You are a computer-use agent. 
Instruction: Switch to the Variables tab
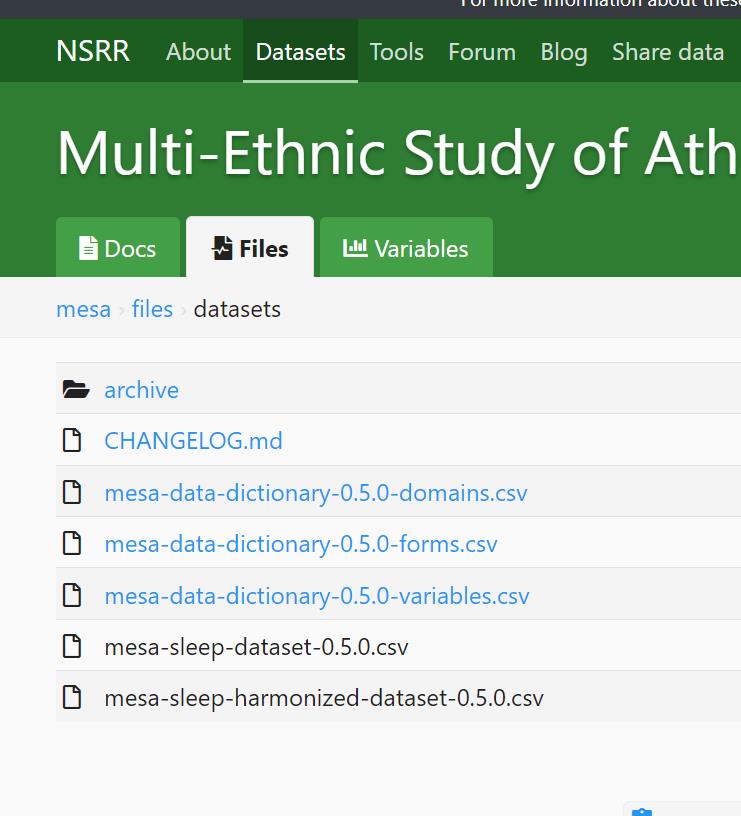tap(406, 248)
